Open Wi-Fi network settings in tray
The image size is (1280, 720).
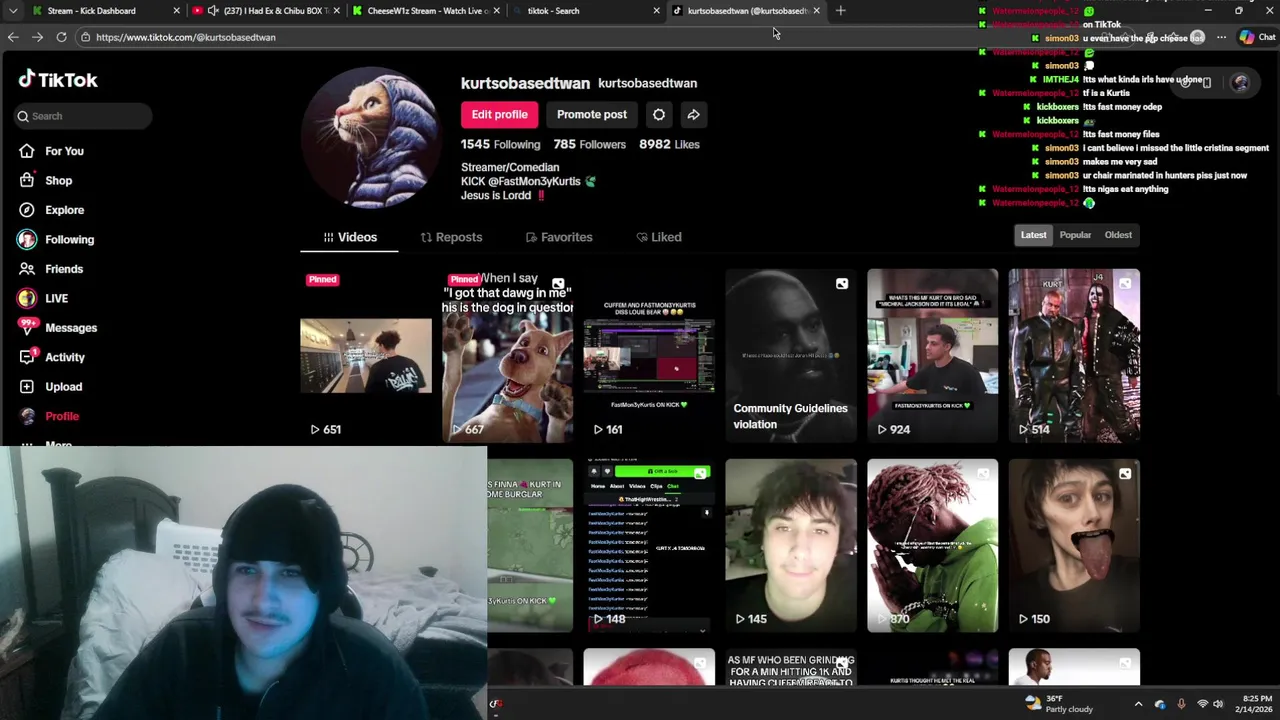point(1203,704)
